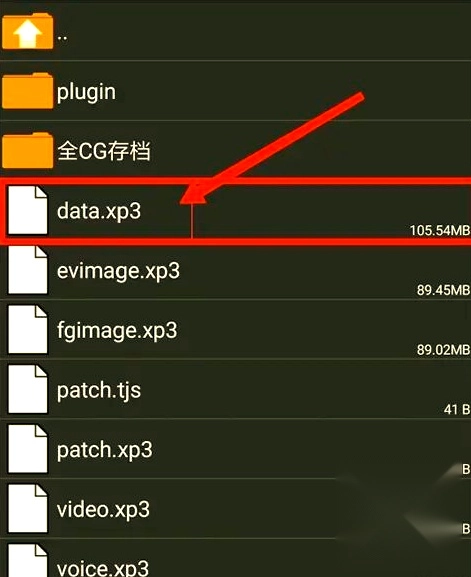Select the fgimage.xp3 file icon
Image resolution: width=471 pixels, height=577 pixels.
28,329
